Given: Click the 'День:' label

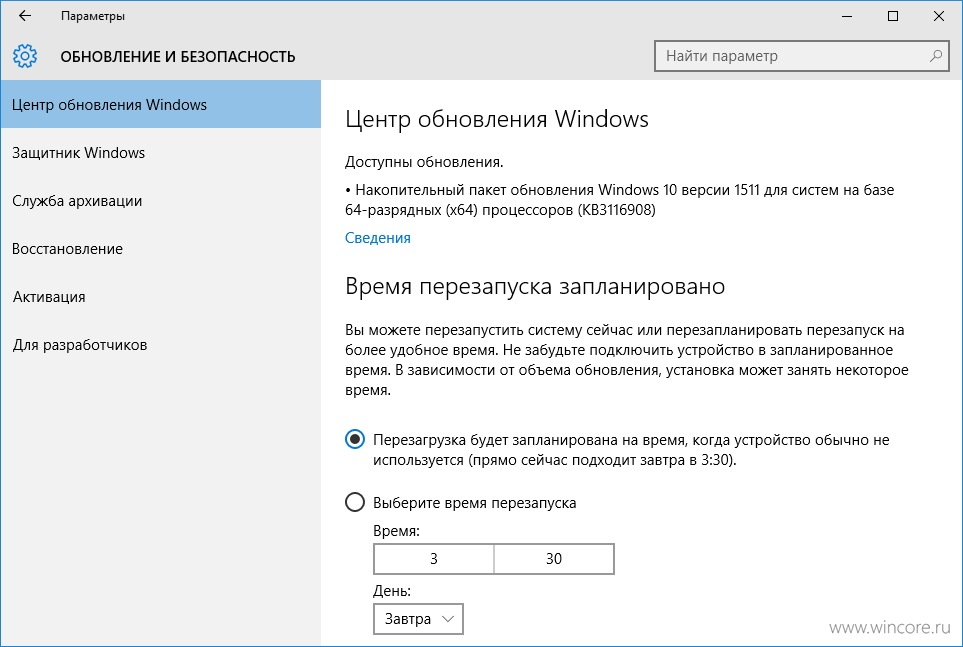Looking at the screenshot, I should click(x=392, y=591).
